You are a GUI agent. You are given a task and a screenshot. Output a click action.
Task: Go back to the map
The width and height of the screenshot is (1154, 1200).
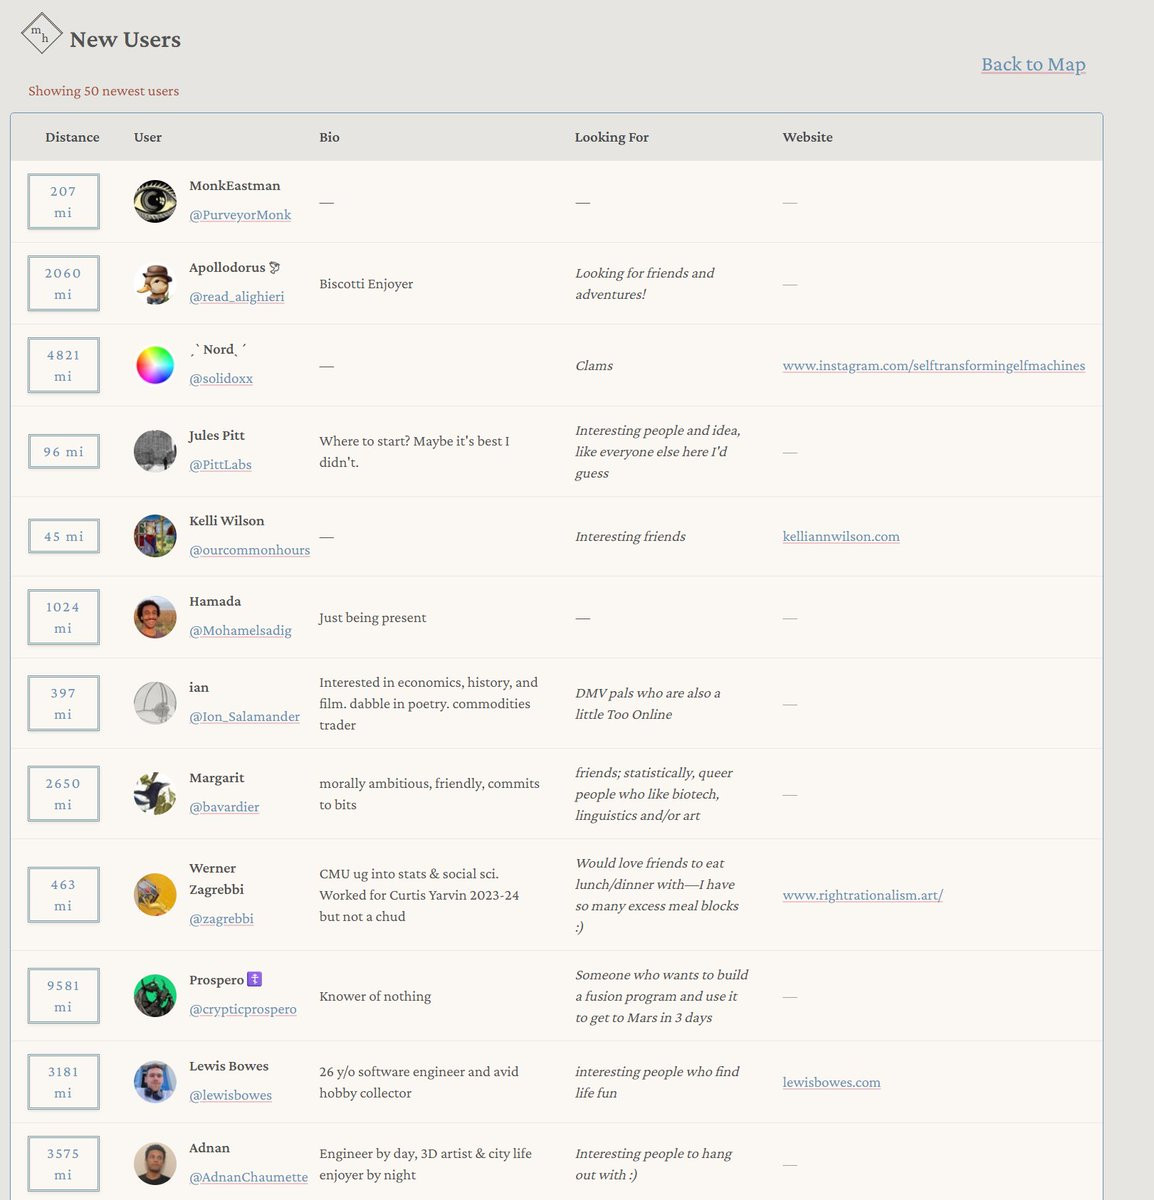tap(1033, 64)
